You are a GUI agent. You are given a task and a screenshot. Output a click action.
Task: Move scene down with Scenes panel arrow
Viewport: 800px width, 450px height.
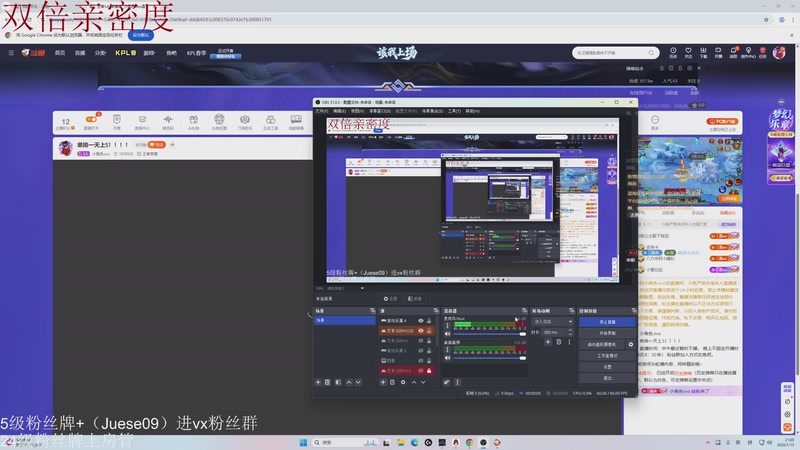358,382
